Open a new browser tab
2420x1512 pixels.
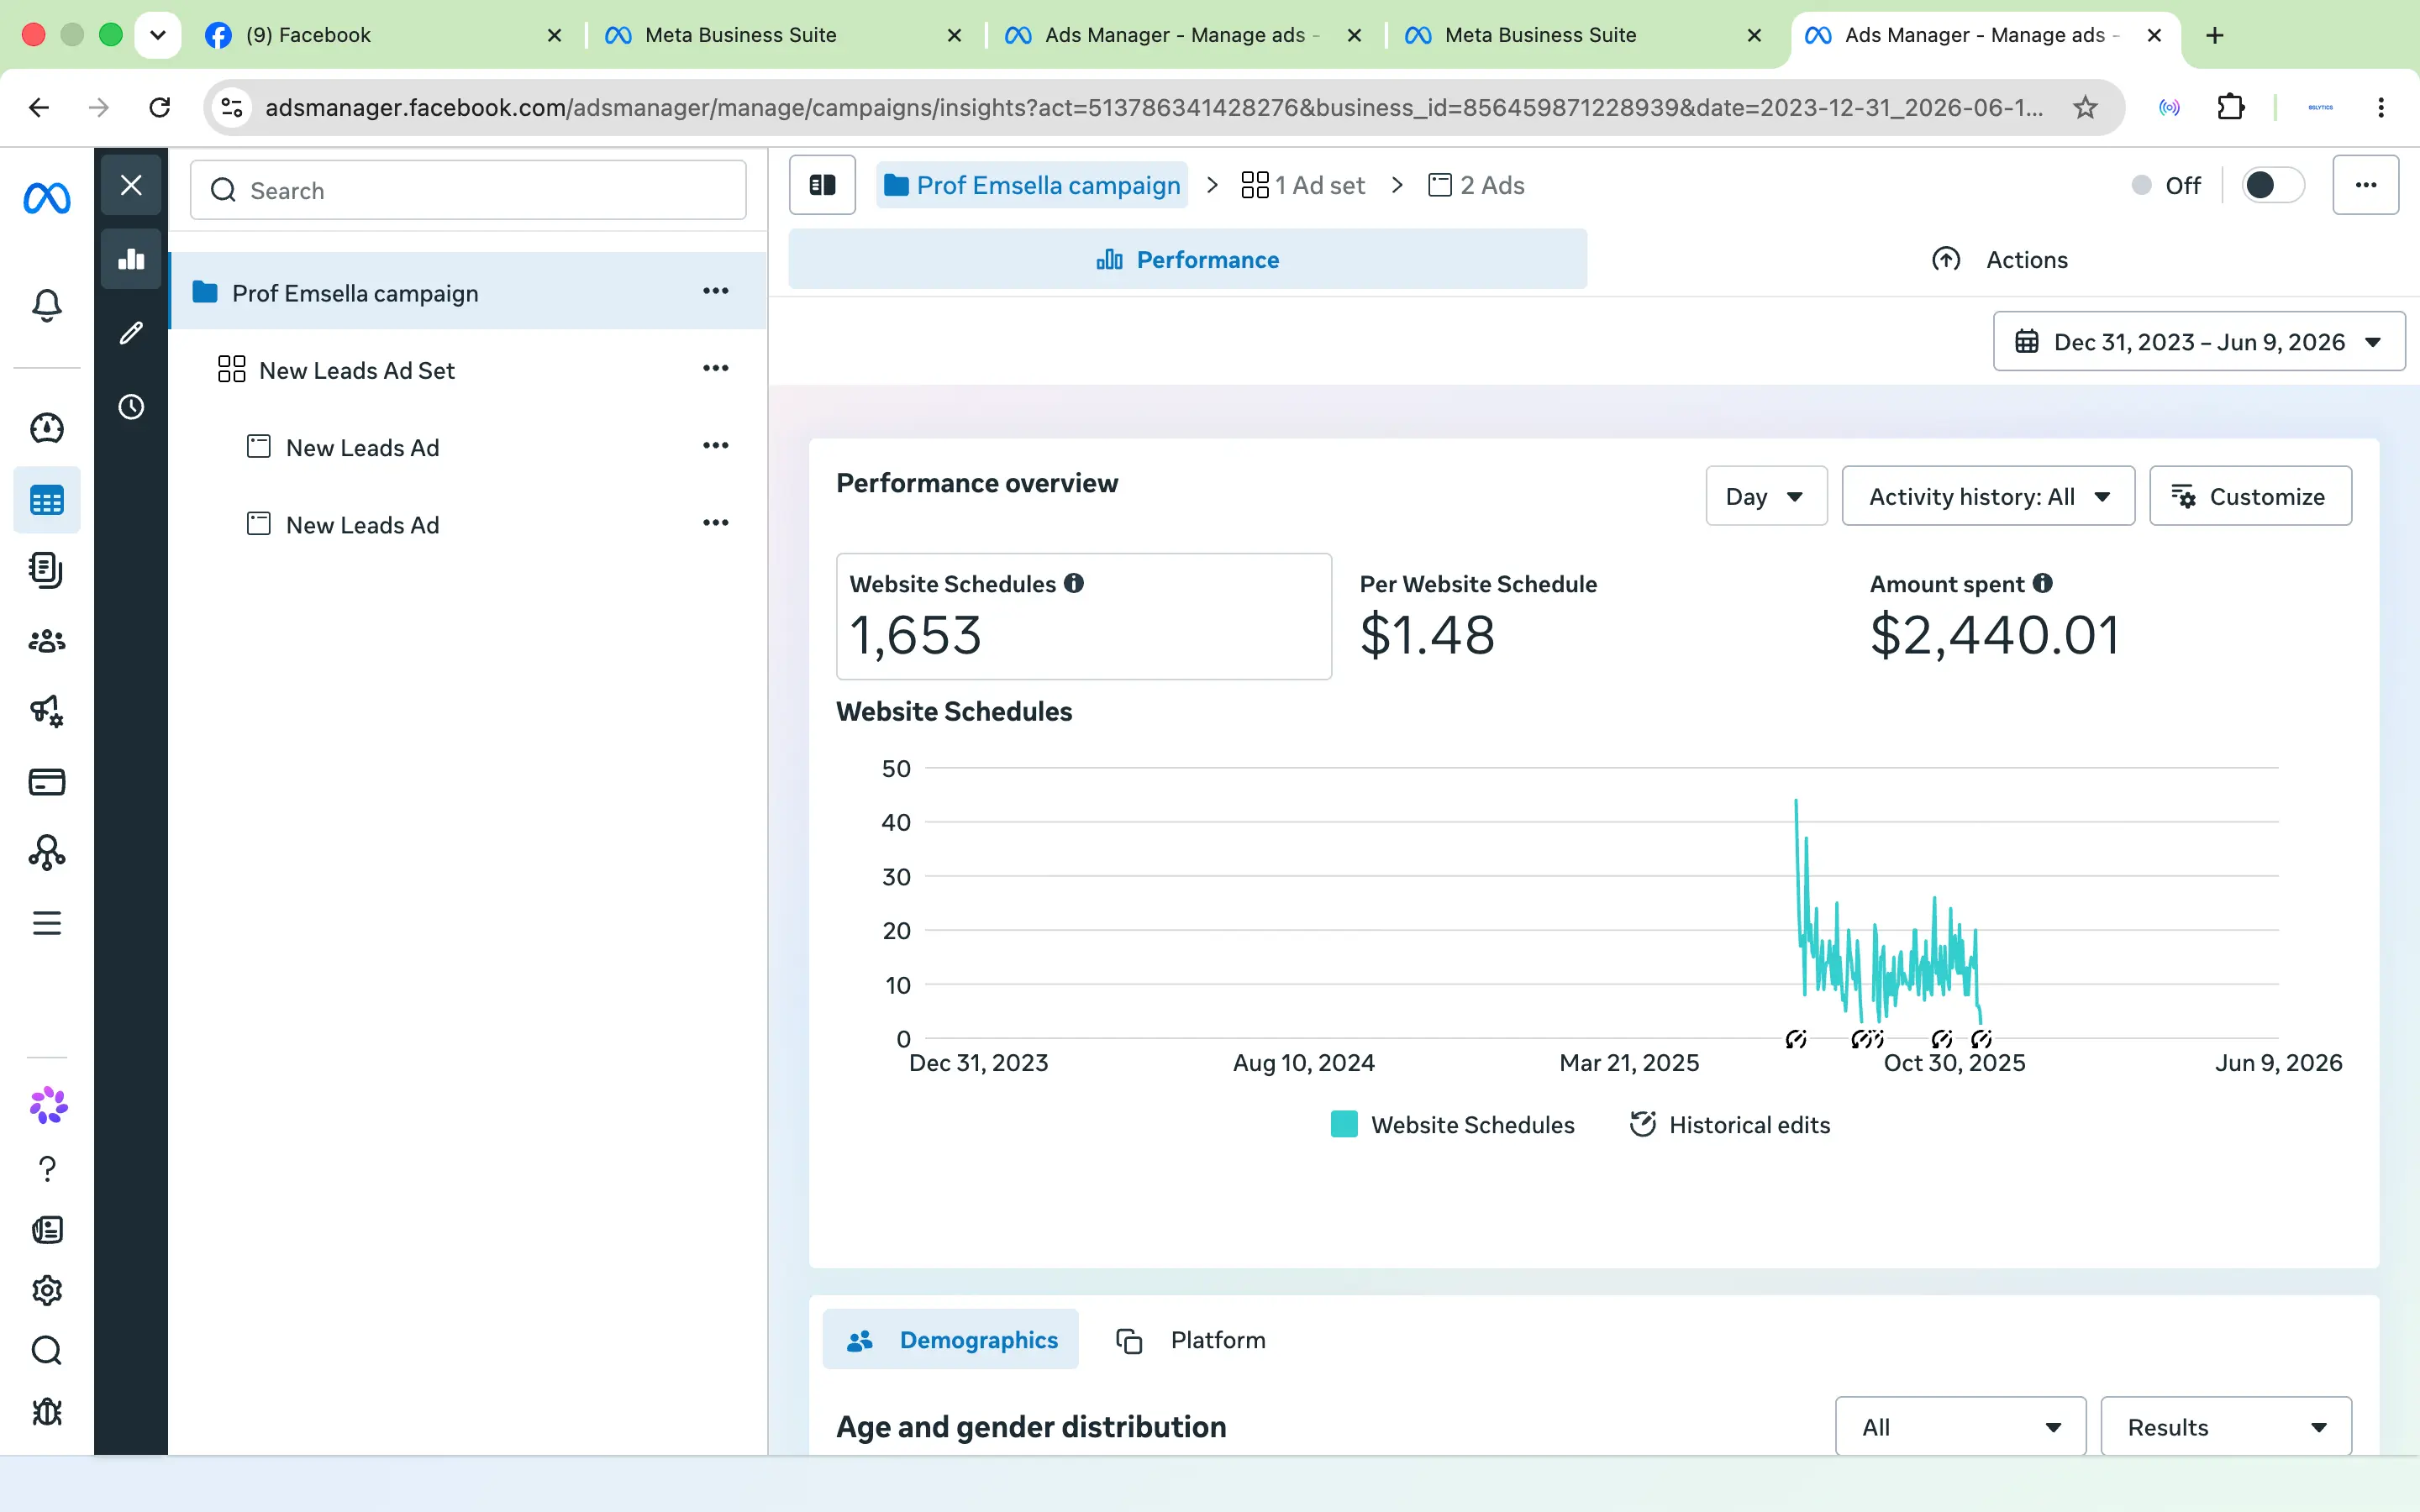(2215, 35)
